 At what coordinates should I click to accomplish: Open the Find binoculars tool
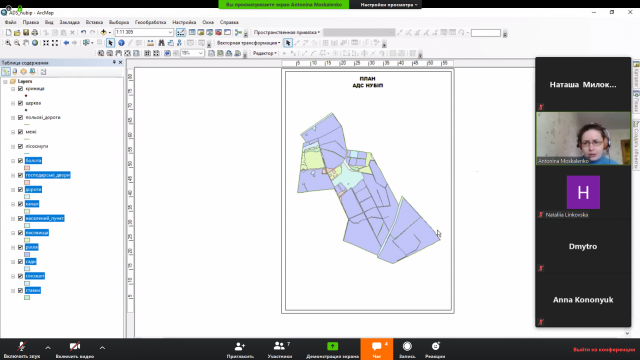[x=161, y=43]
